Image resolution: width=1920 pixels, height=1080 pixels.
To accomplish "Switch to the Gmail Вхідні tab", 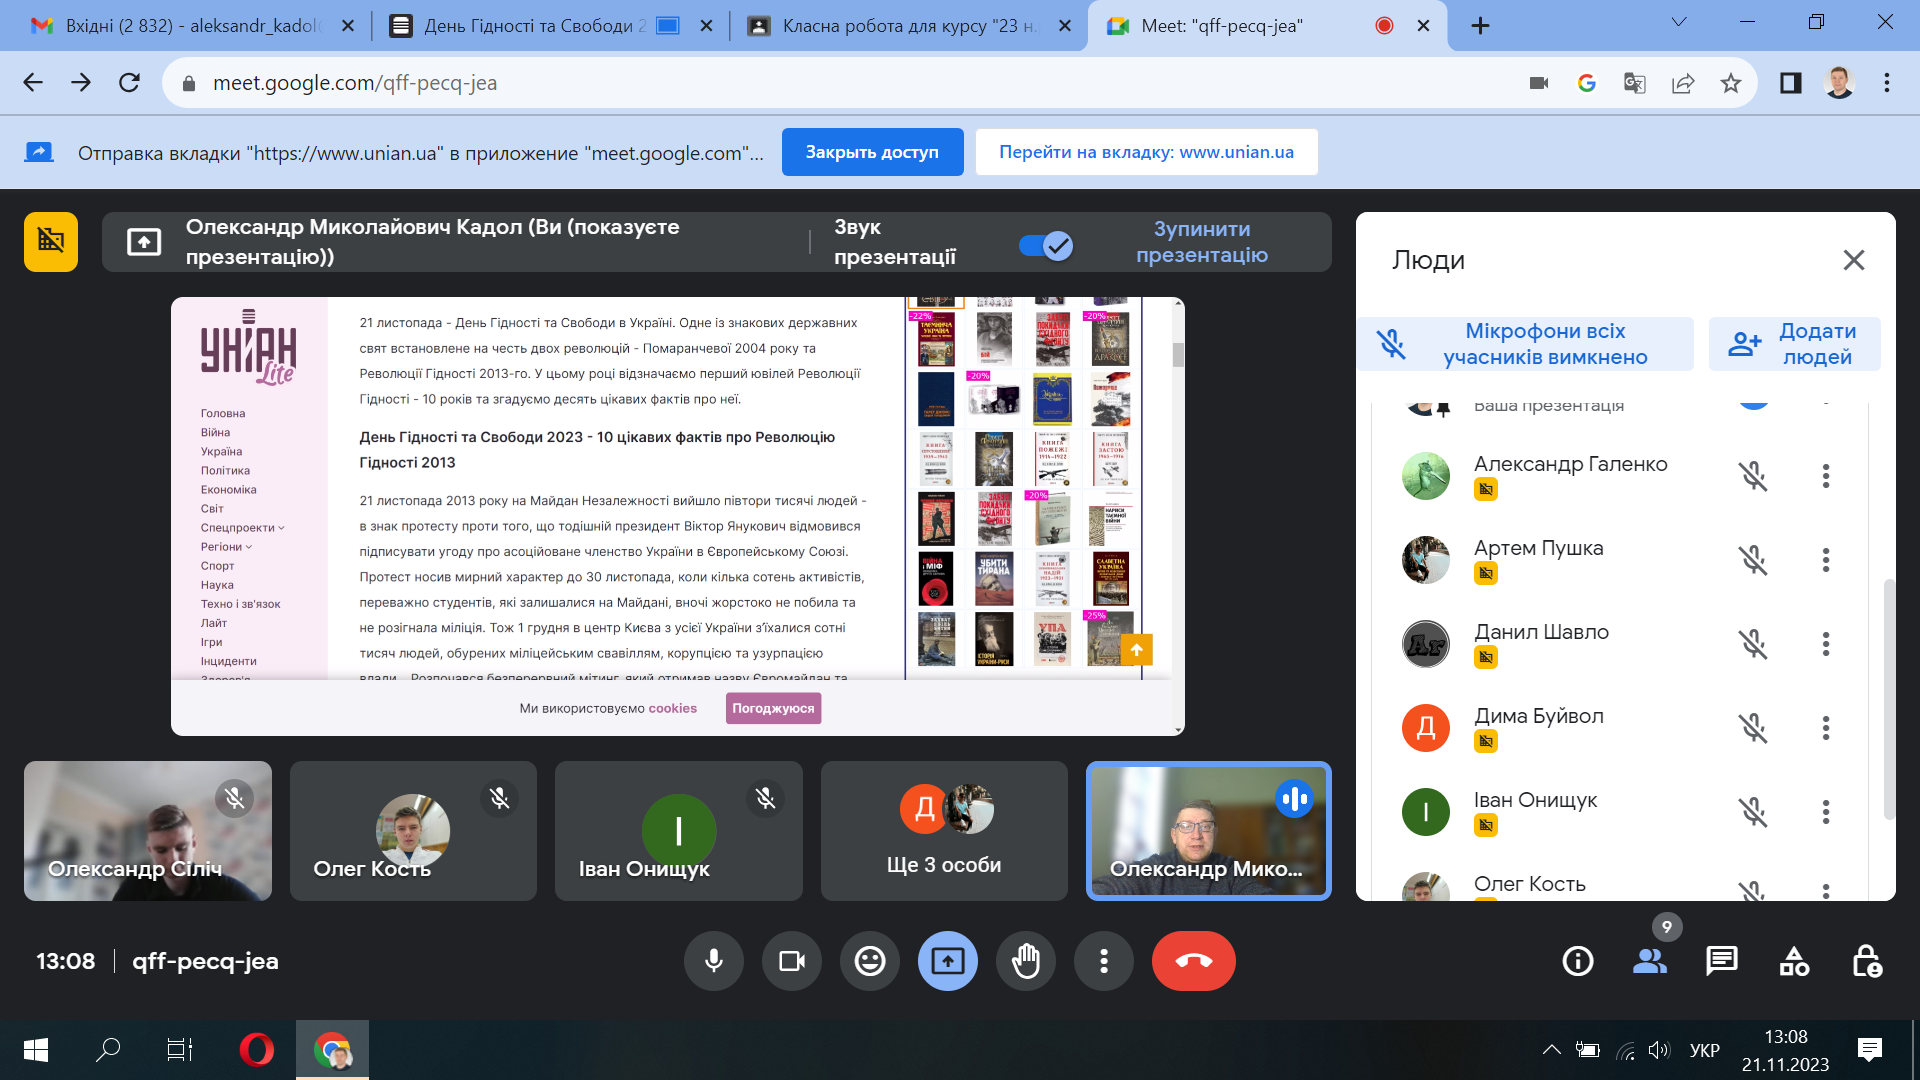I will coord(192,26).
